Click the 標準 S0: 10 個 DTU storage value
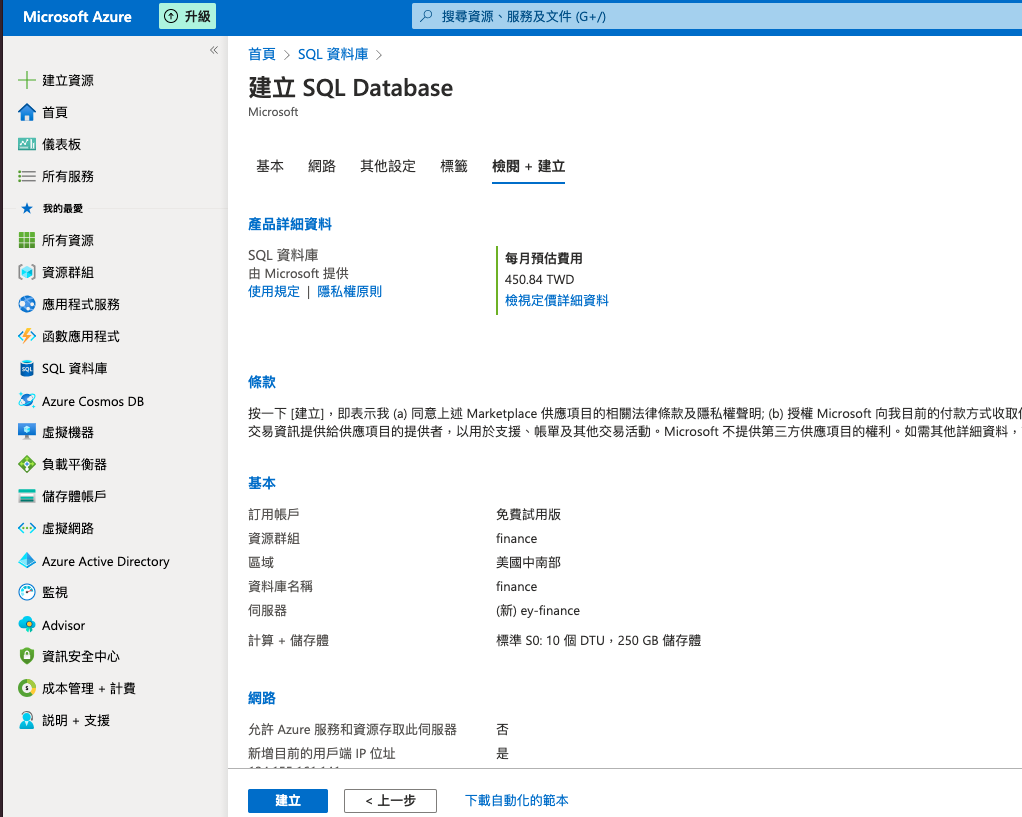This screenshot has height=817, width=1022. 598,640
